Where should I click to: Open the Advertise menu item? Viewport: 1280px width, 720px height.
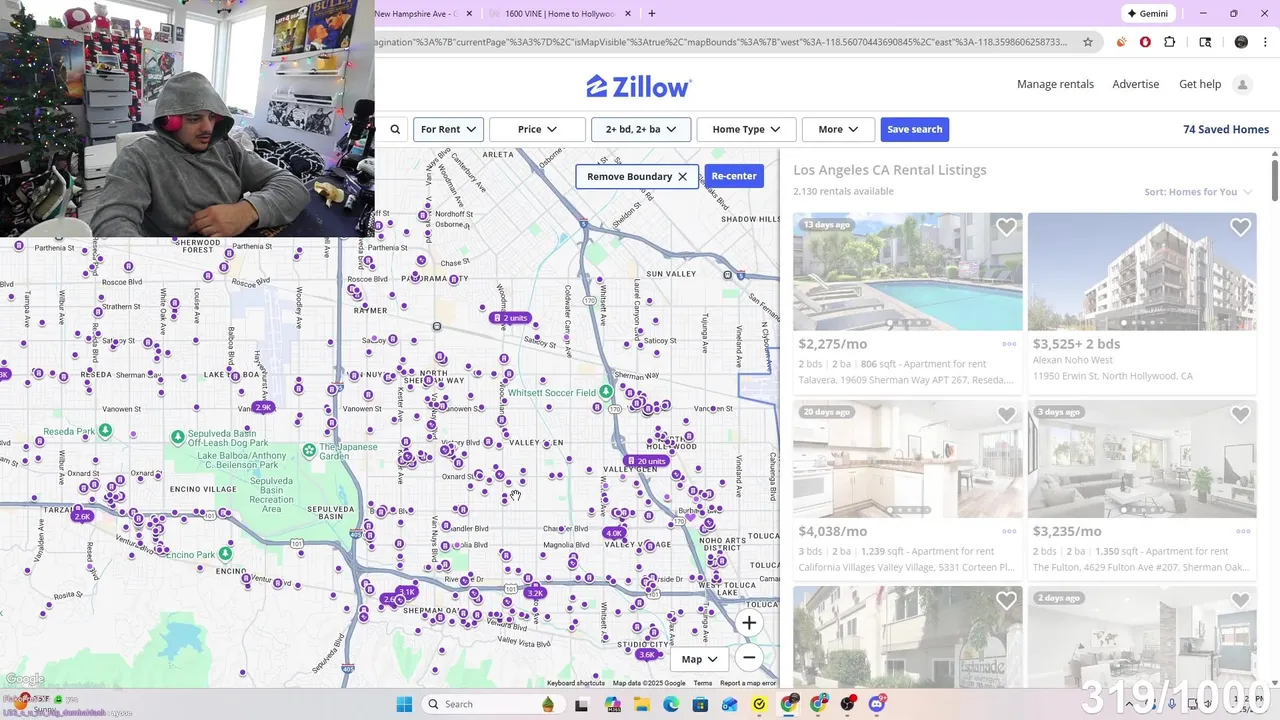click(x=1135, y=84)
